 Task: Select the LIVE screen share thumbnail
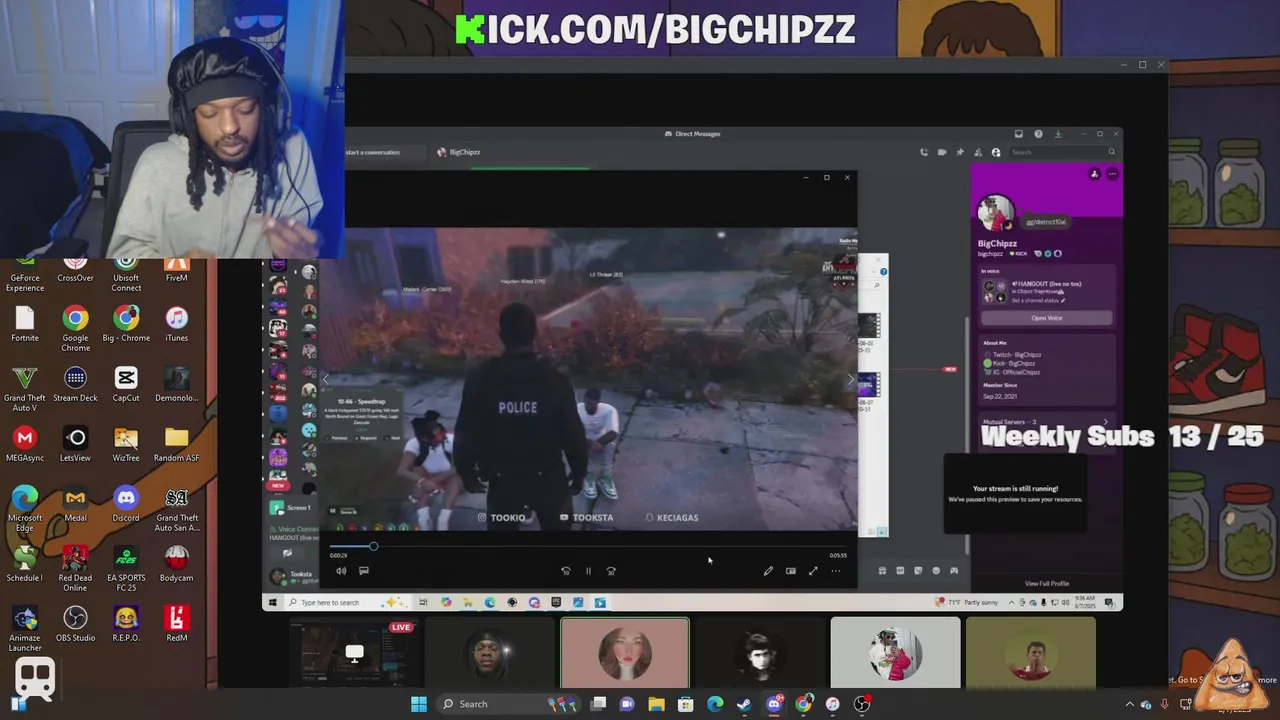(354, 653)
